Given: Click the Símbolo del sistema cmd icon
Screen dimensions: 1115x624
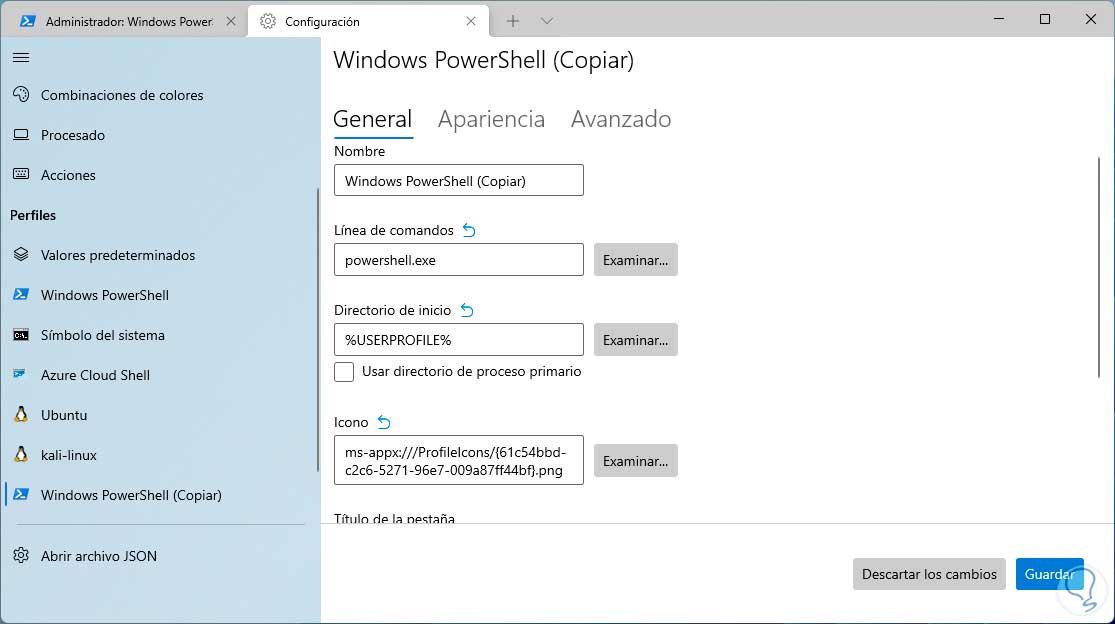Looking at the screenshot, I should (21, 335).
